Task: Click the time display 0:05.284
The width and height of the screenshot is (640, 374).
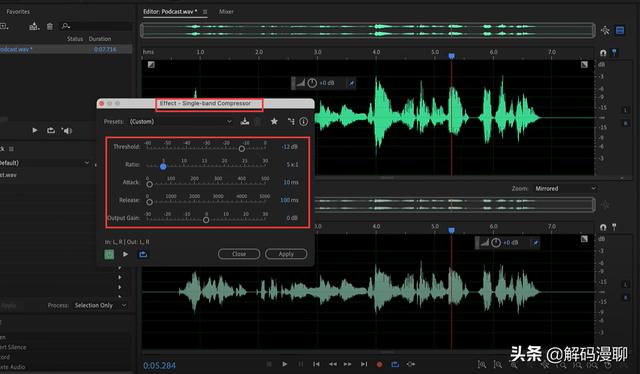Action: (x=160, y=365)
